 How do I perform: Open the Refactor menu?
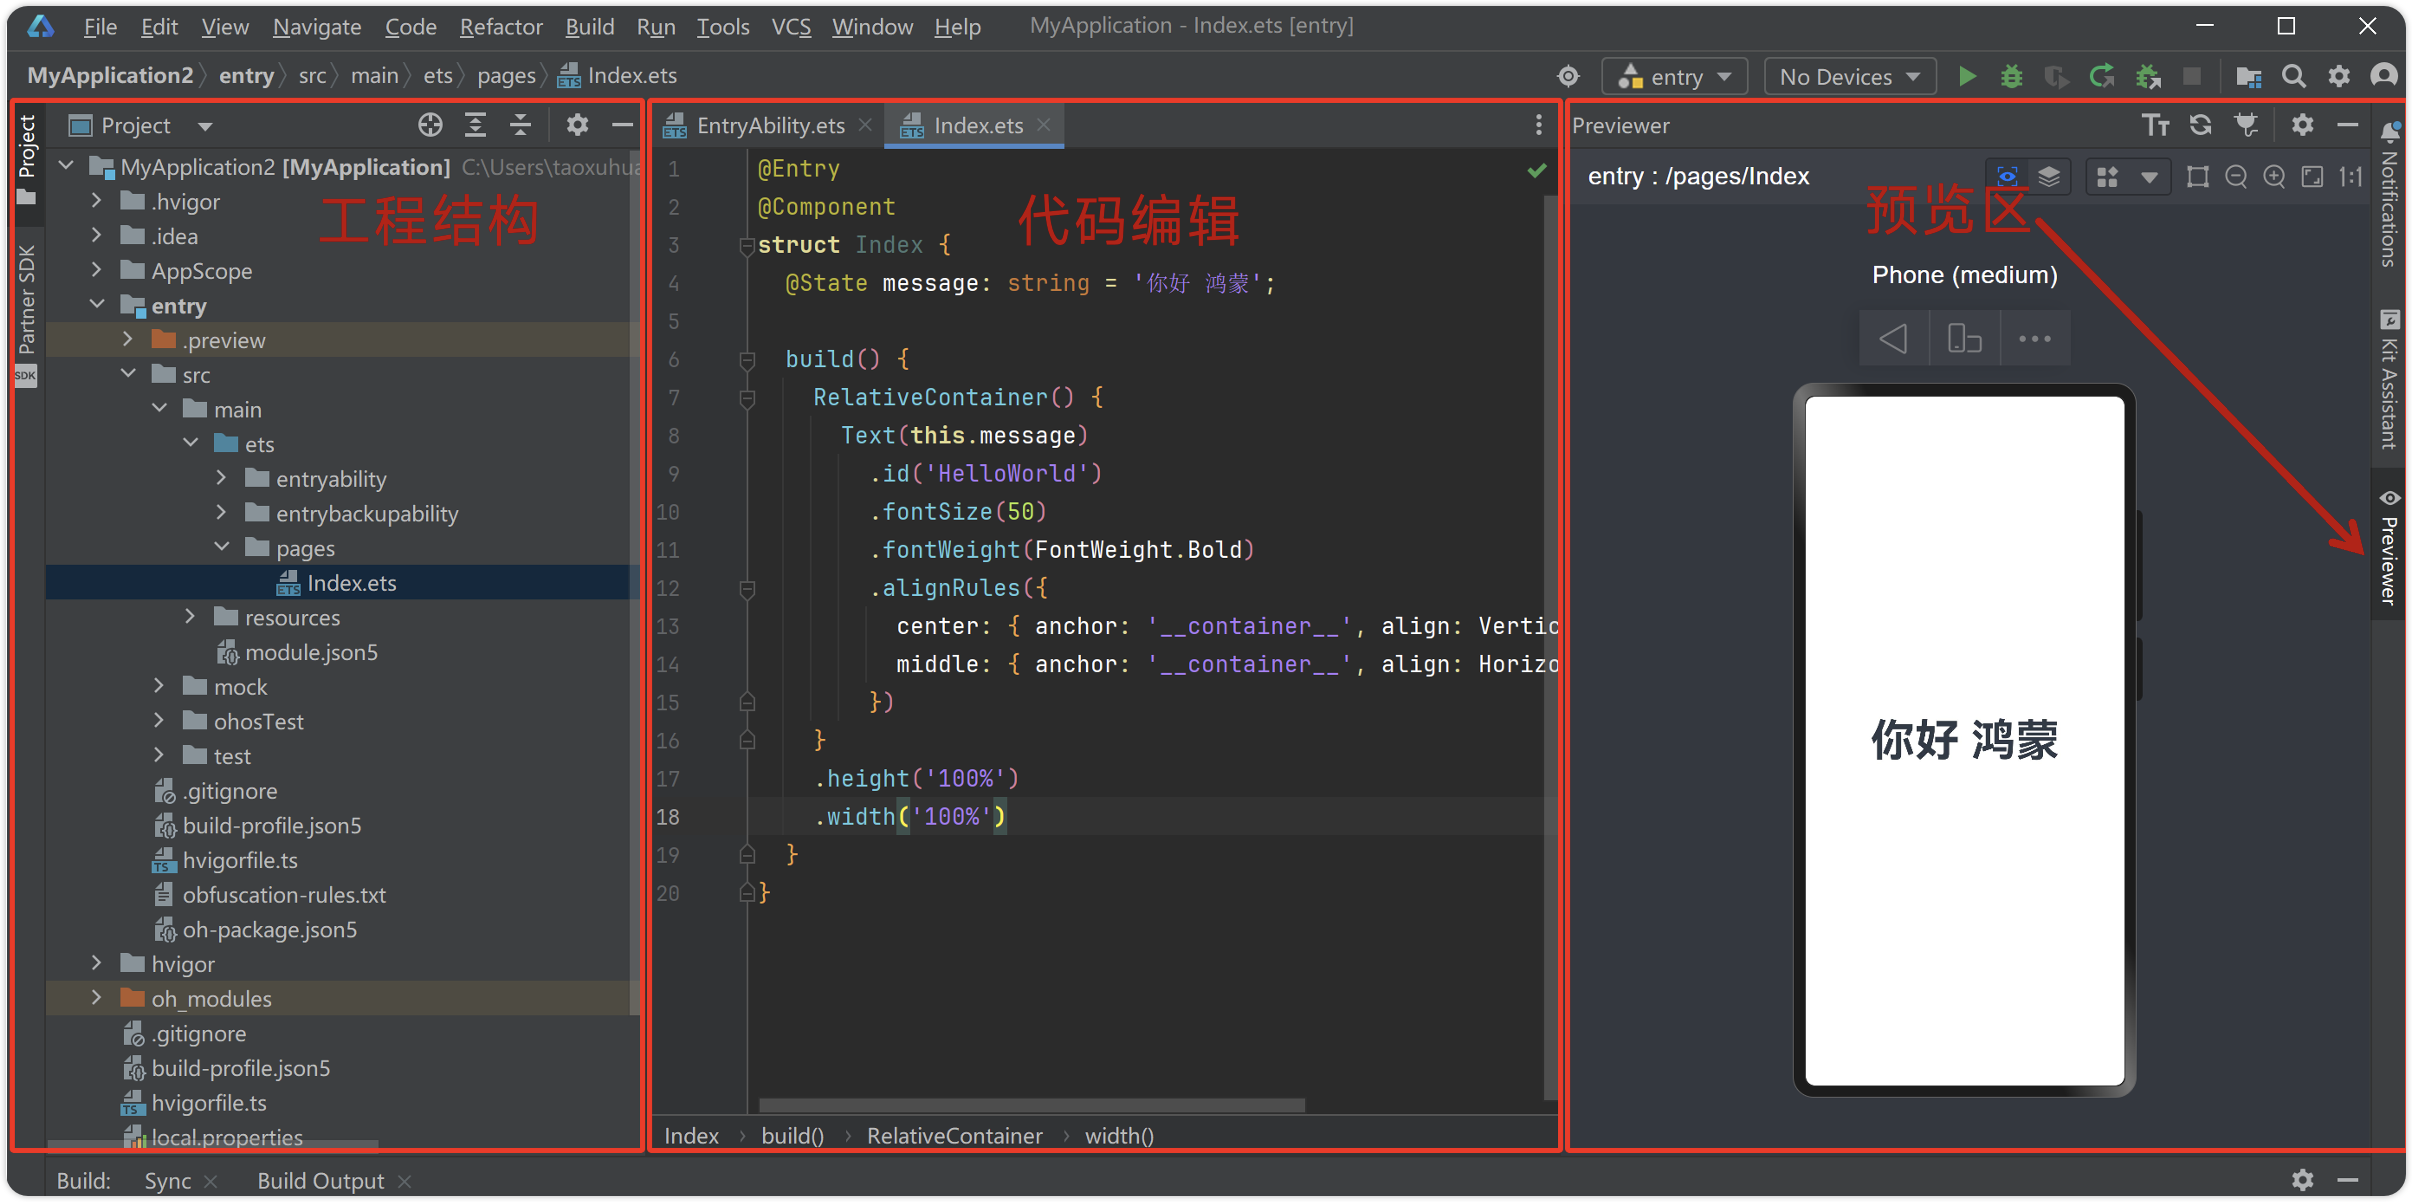pyautogui.click(x=500, y=26)
